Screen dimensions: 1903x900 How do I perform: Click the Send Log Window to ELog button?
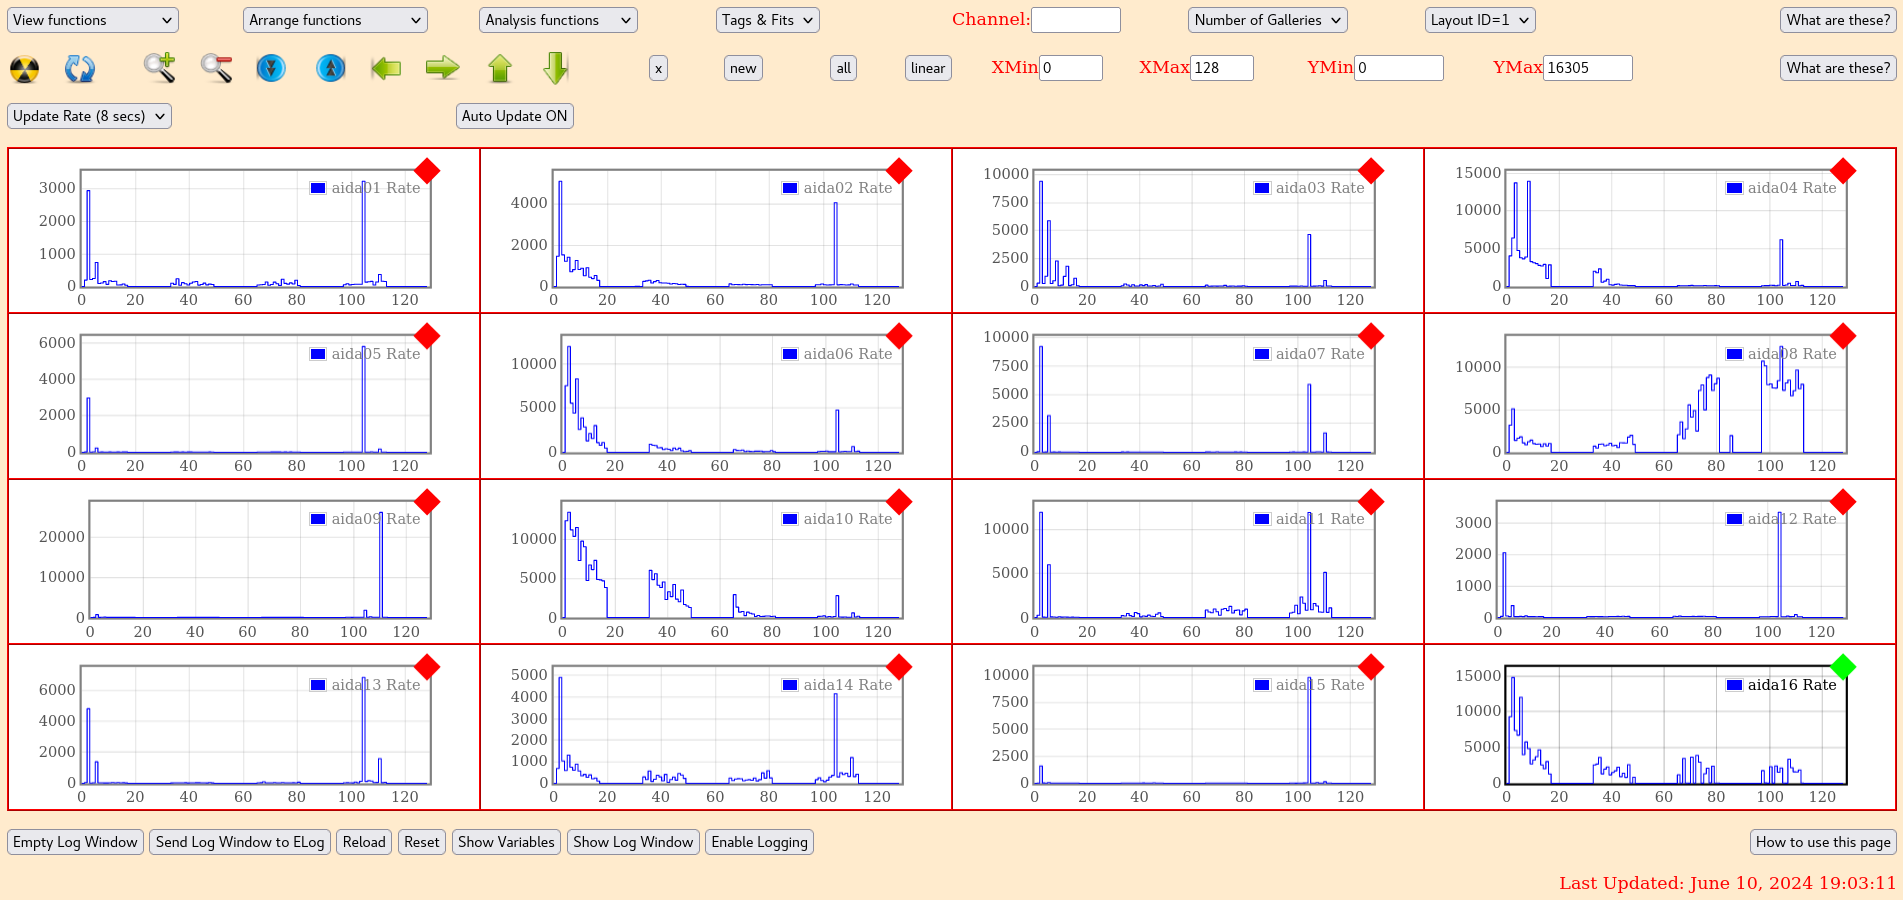[240, 842]
